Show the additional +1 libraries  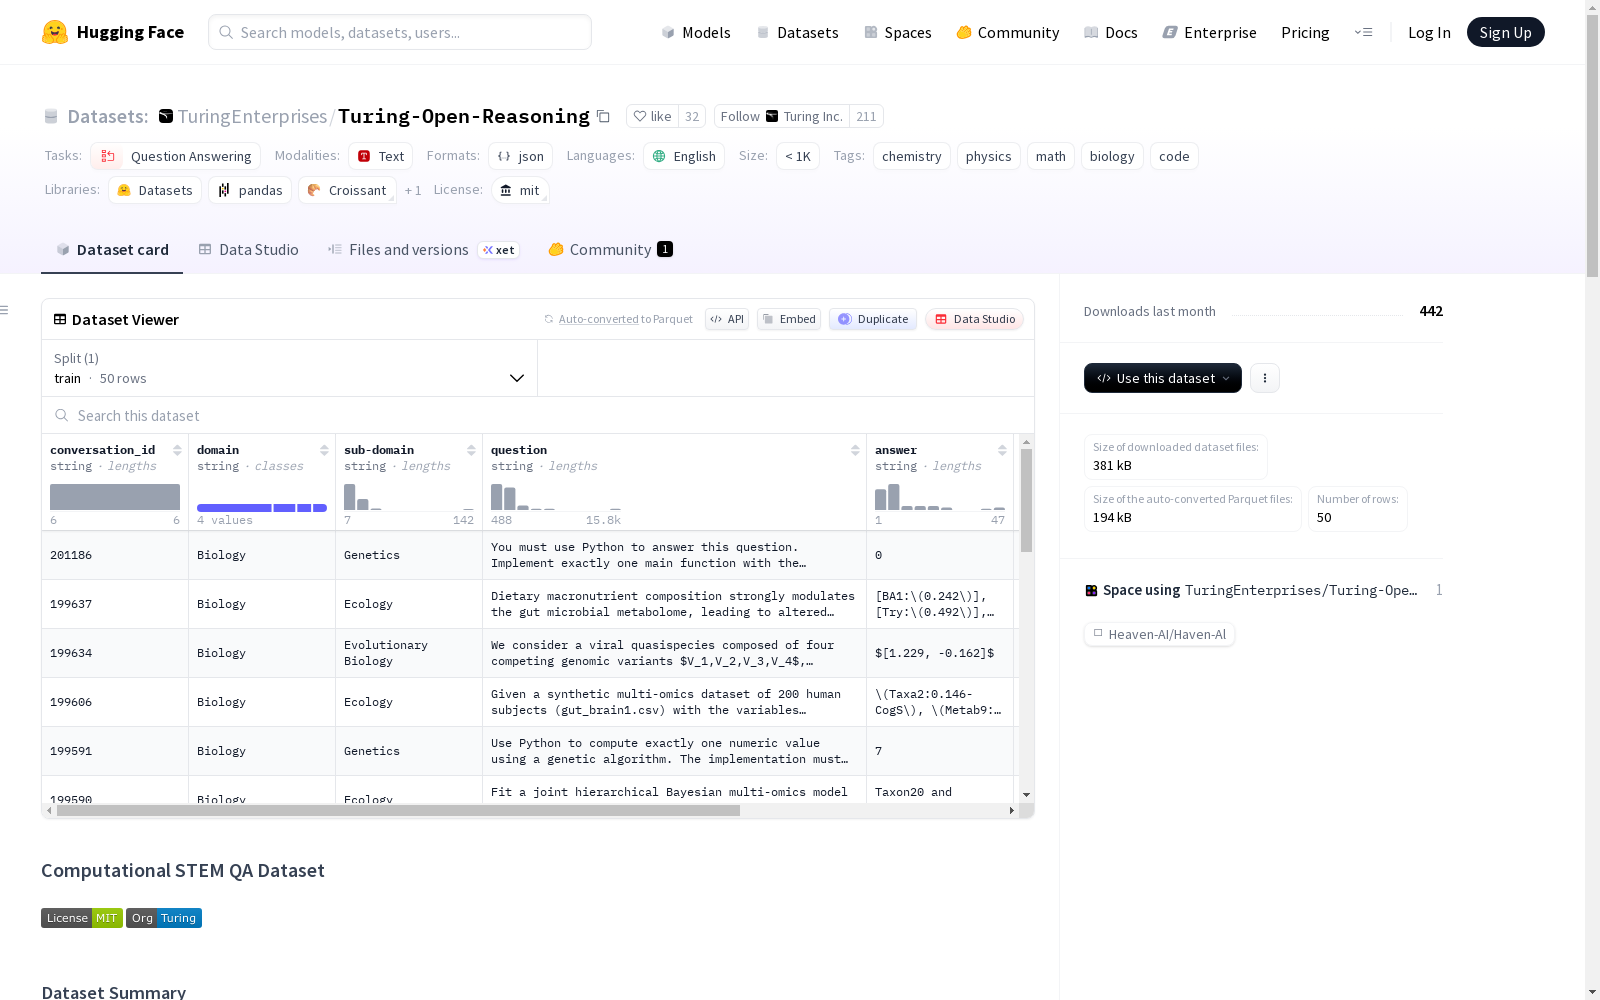point(413,190)
